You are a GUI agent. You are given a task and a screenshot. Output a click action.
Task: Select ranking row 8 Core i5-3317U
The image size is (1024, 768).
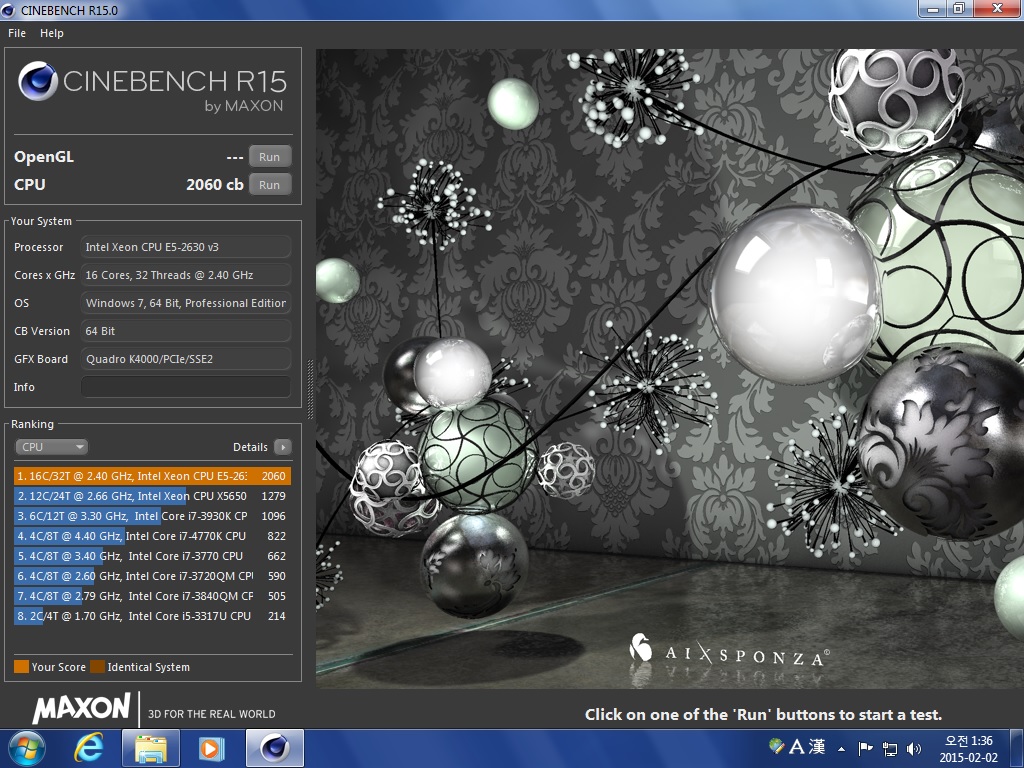152,616
